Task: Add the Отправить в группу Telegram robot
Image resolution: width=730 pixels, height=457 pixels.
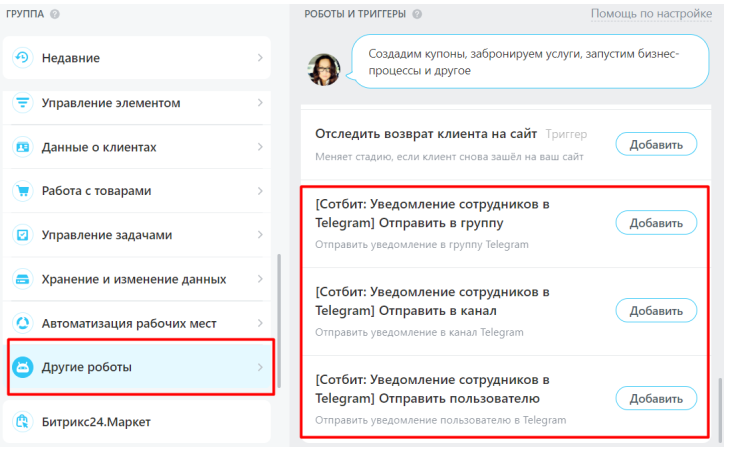Action: tap(656, 223)
